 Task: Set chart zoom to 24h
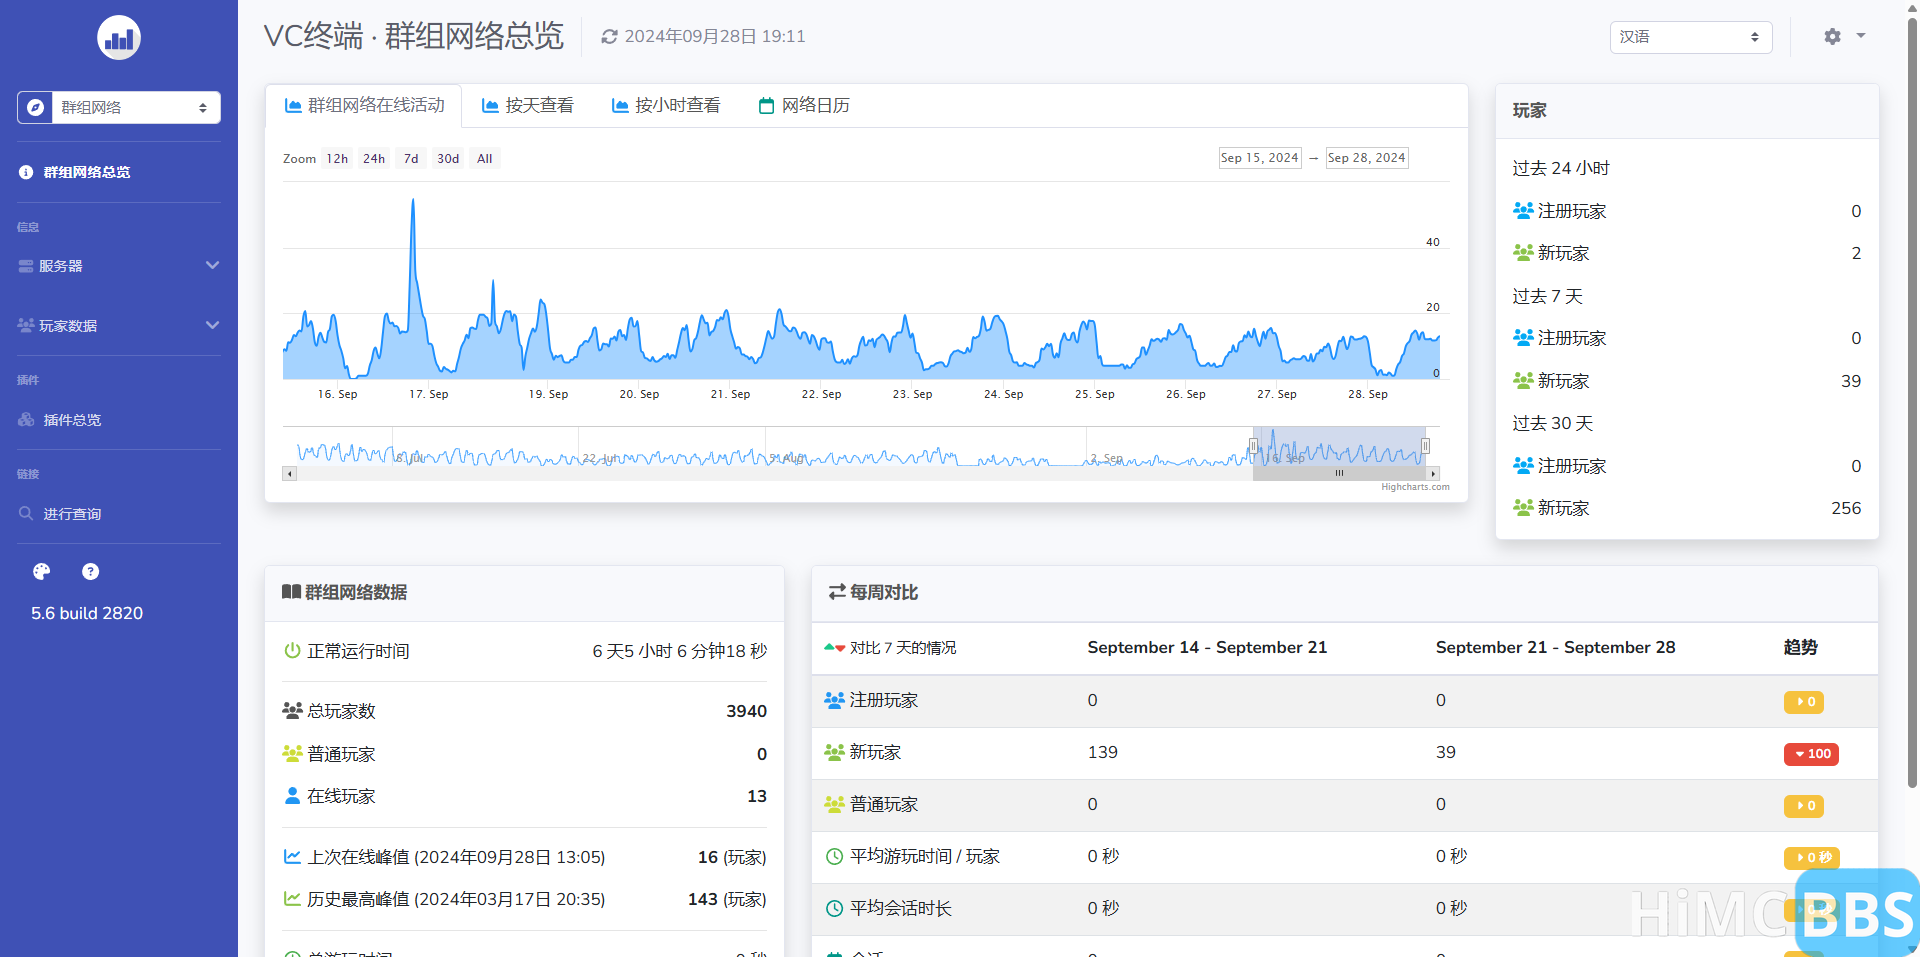click(374, 159)
